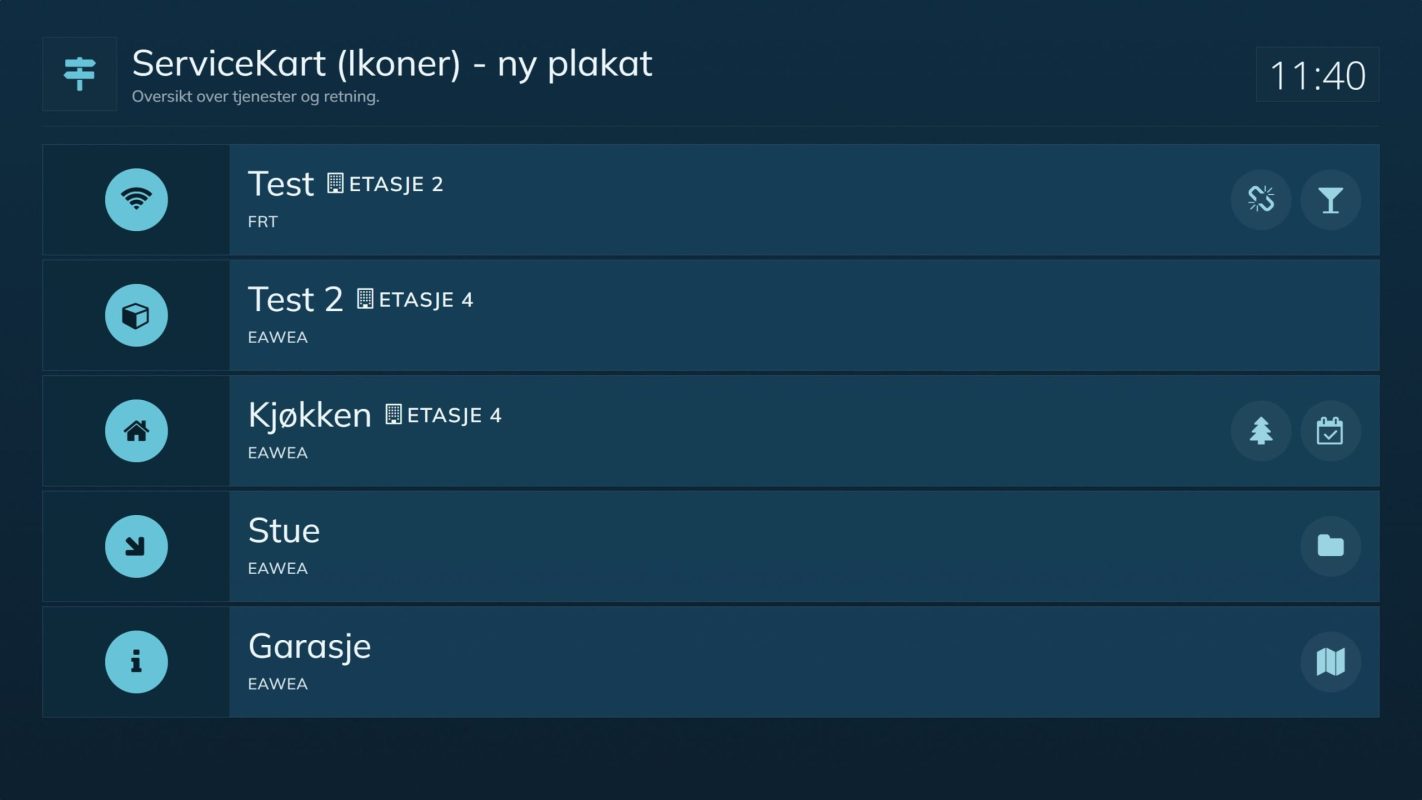Click the Wi-Fi icon in the Test row
This screenshot has width=1422, height=800.
coord(136,200)
